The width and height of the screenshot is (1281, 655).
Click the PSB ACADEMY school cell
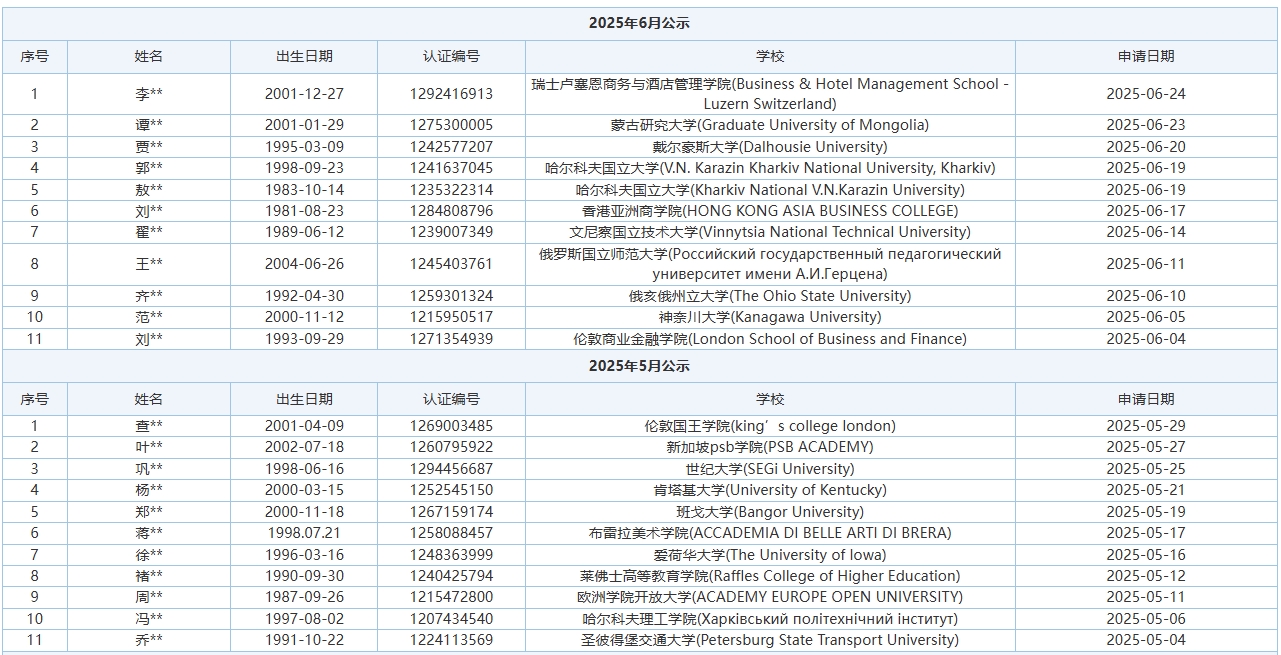tap(770, 447)
